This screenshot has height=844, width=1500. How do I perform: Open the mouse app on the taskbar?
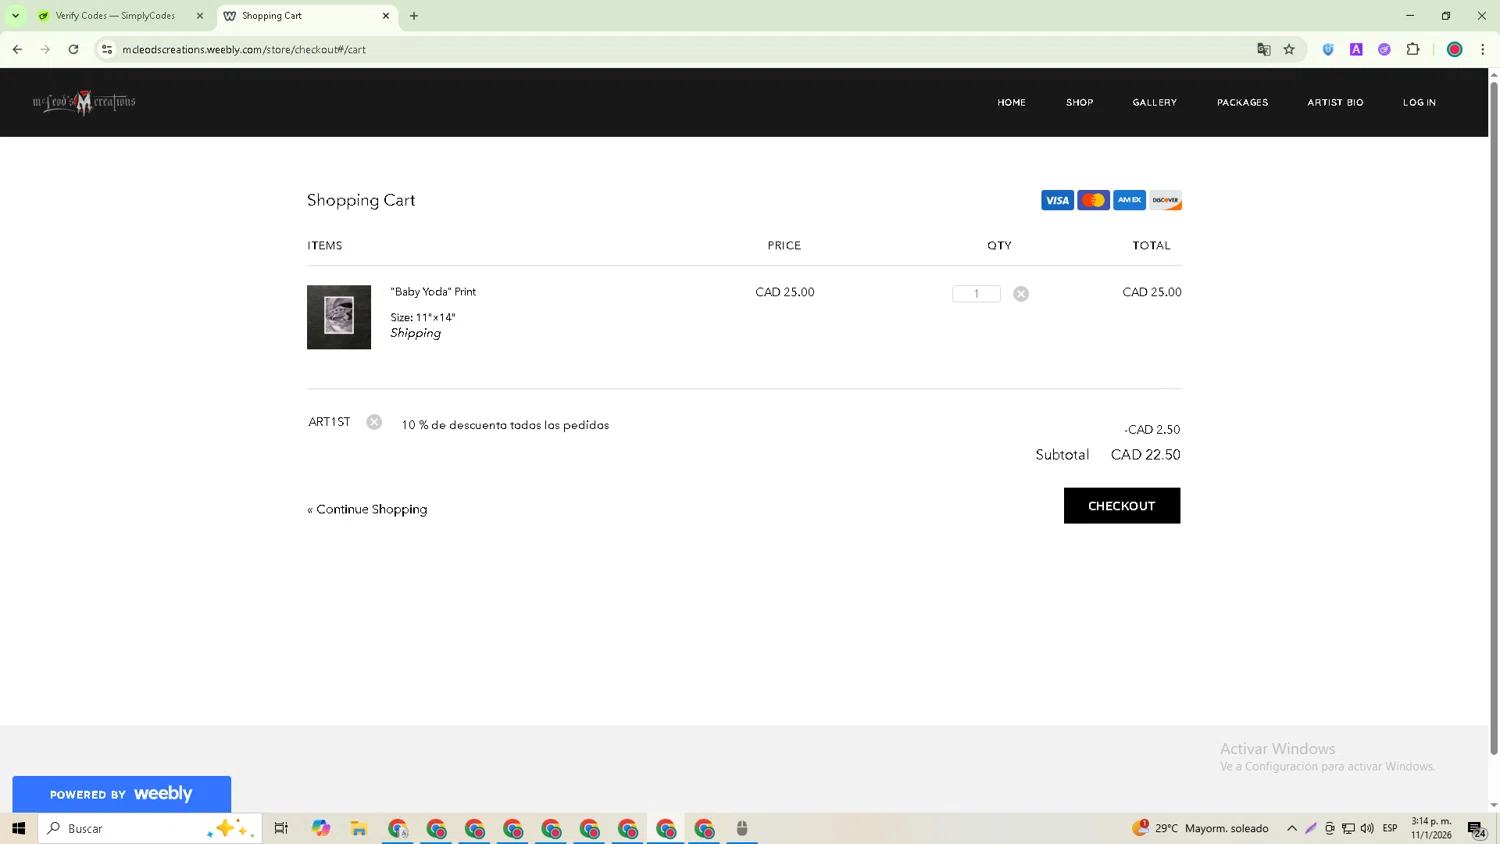click(742, 828)
